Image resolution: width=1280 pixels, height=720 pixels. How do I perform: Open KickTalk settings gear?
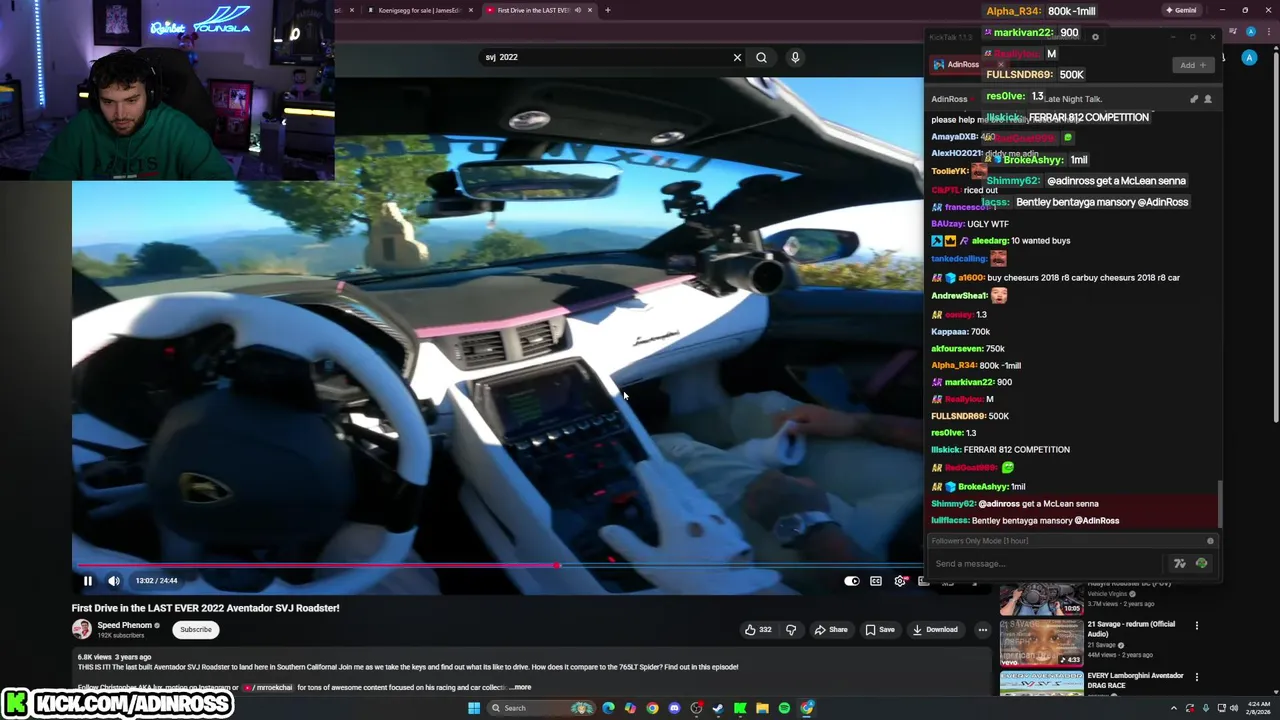click(1095, 37)
